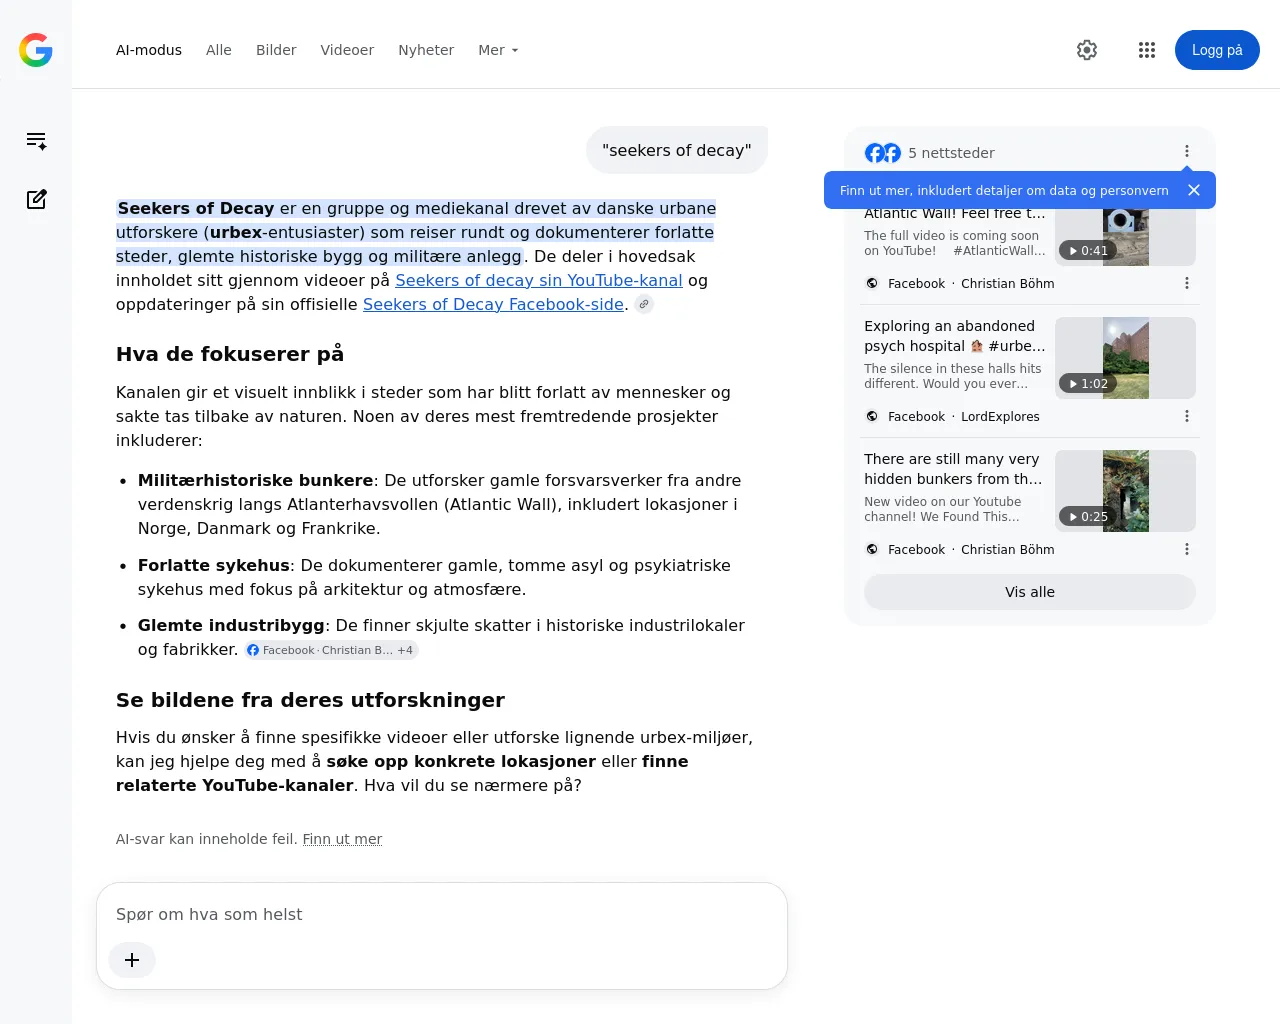Click the Vis alle button
1280x1024 pixels.
[1030, 592]
